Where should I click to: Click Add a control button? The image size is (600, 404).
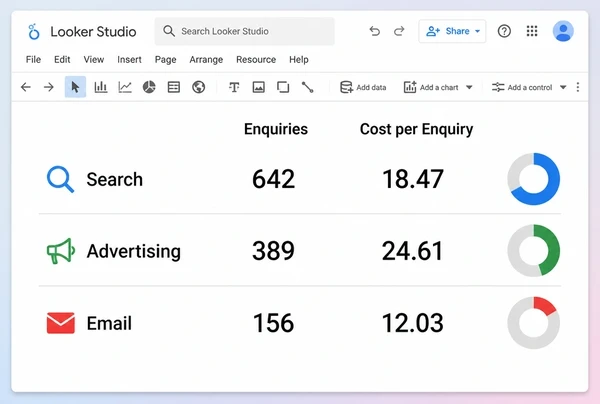click(522, 87)
